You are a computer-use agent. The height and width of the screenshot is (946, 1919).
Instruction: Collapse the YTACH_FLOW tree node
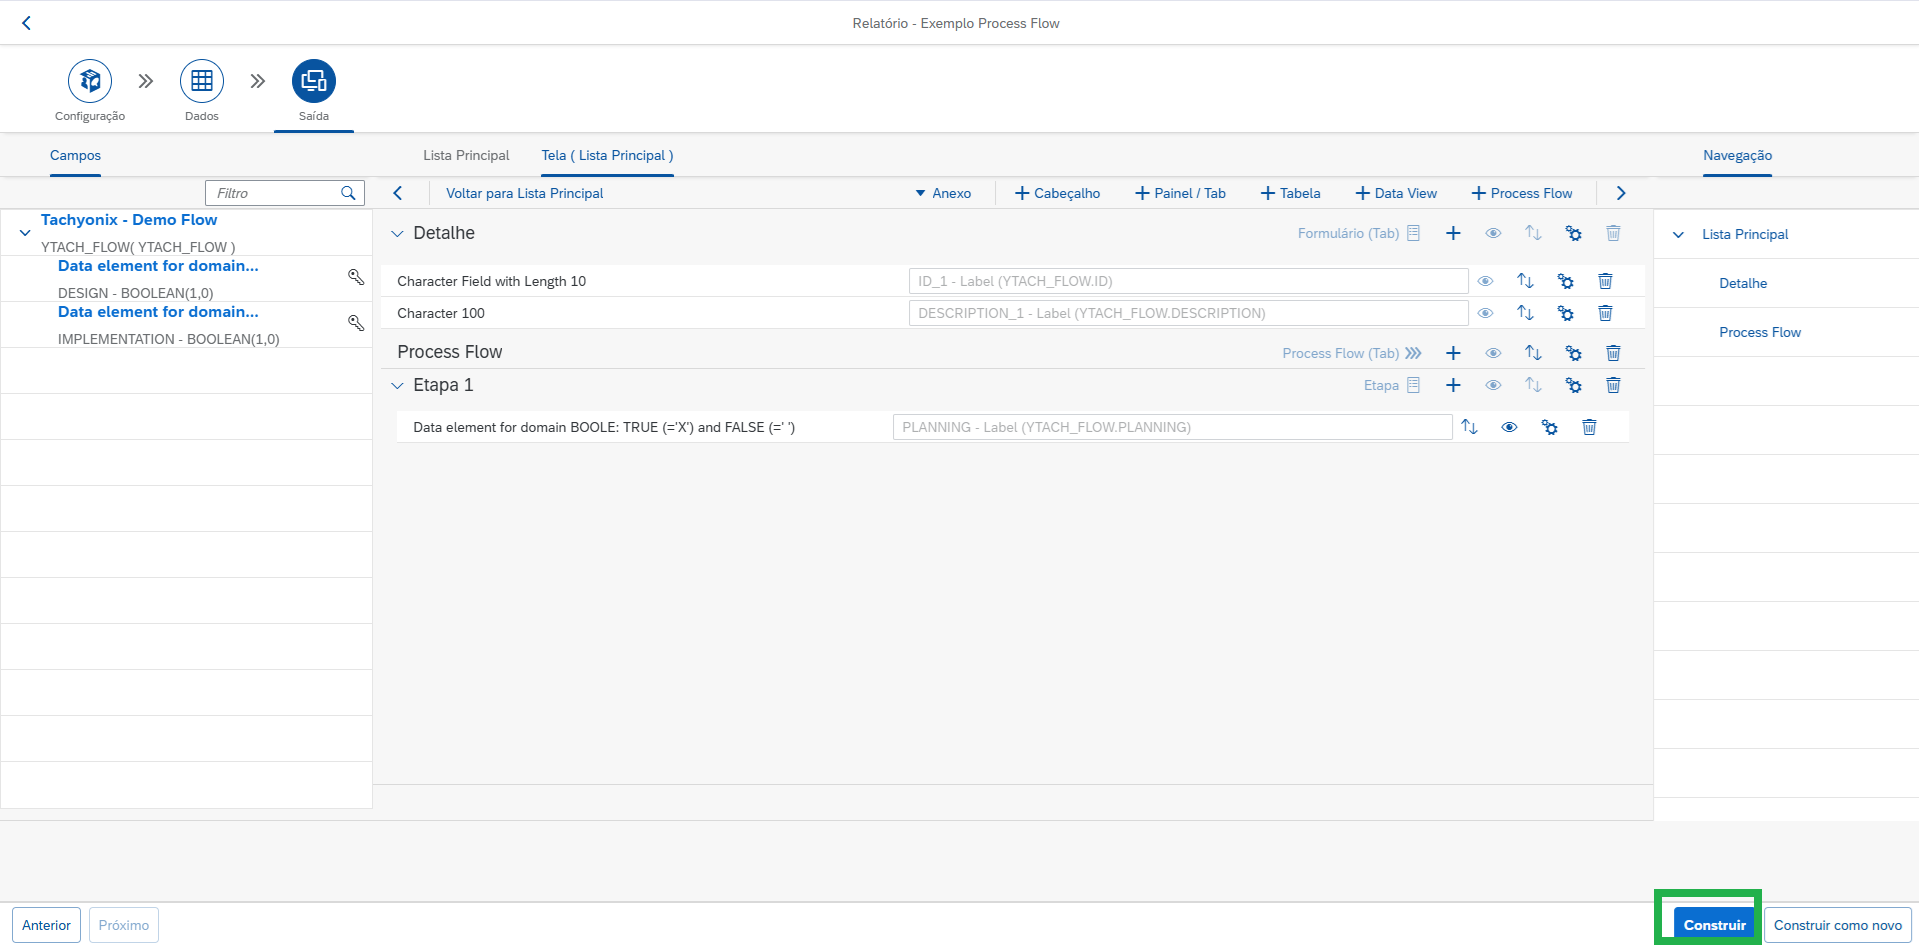[x=25, y=233]
